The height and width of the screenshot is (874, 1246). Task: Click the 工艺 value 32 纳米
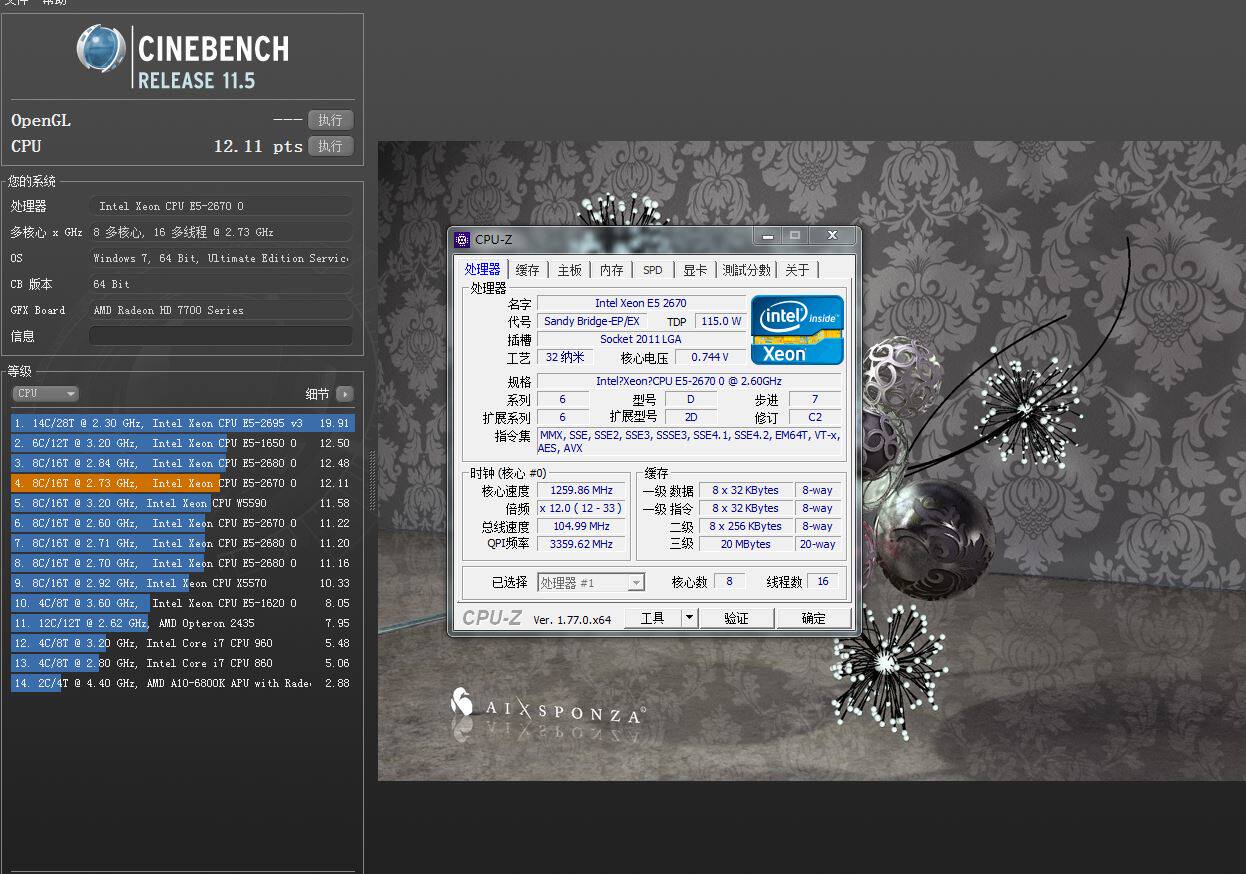click(x=566, y=357)
